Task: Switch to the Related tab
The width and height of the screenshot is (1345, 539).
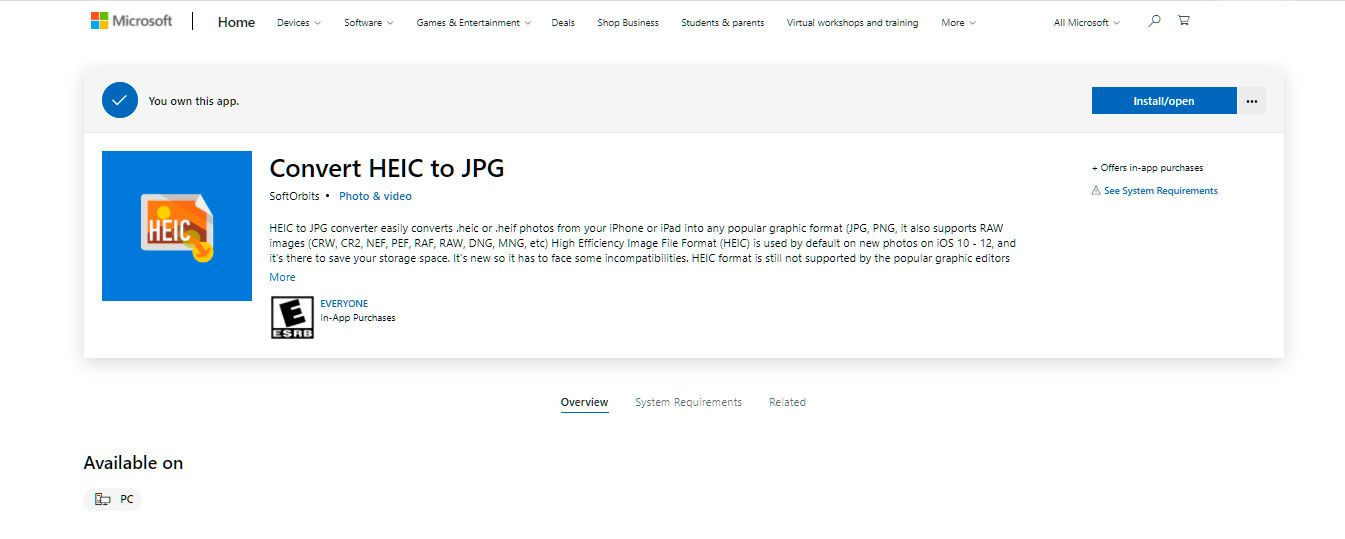Action: 787,402
